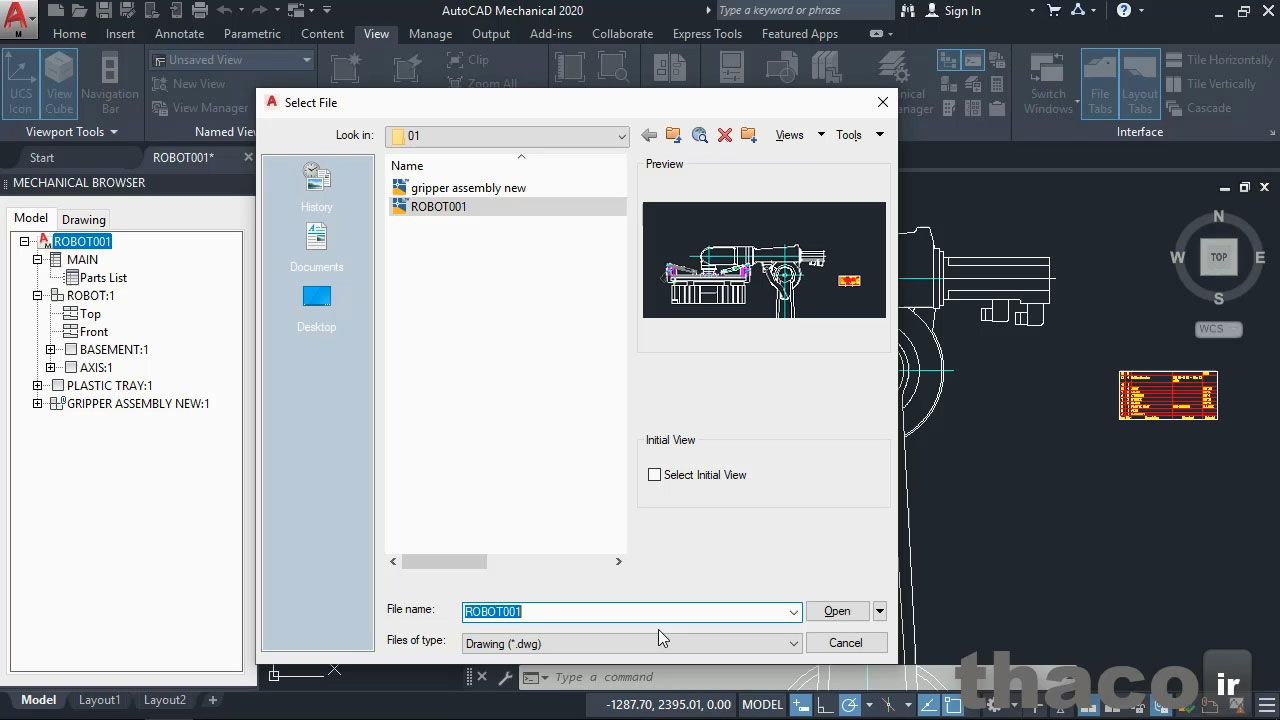Open the Files of type dropdown

point(632,644)
